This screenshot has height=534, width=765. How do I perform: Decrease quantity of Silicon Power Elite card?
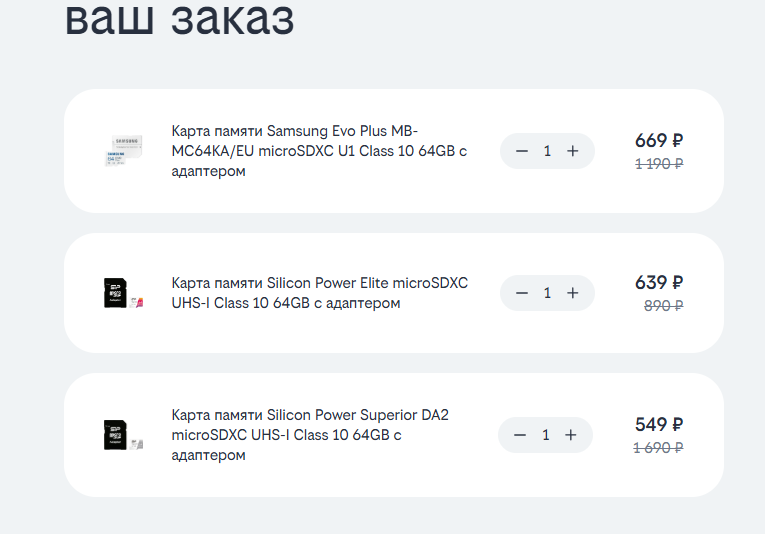[x=522, y=293]
